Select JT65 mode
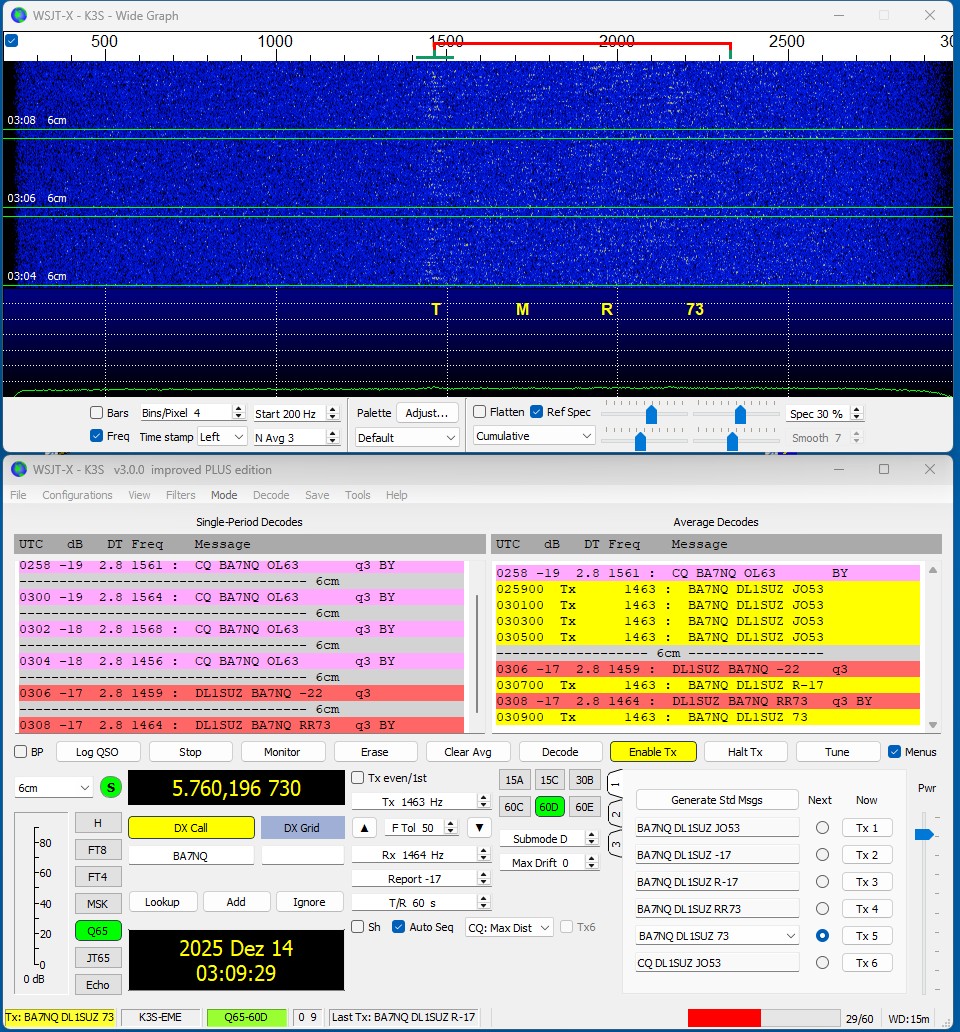960x1032 pixels. [x=97, y=957]
